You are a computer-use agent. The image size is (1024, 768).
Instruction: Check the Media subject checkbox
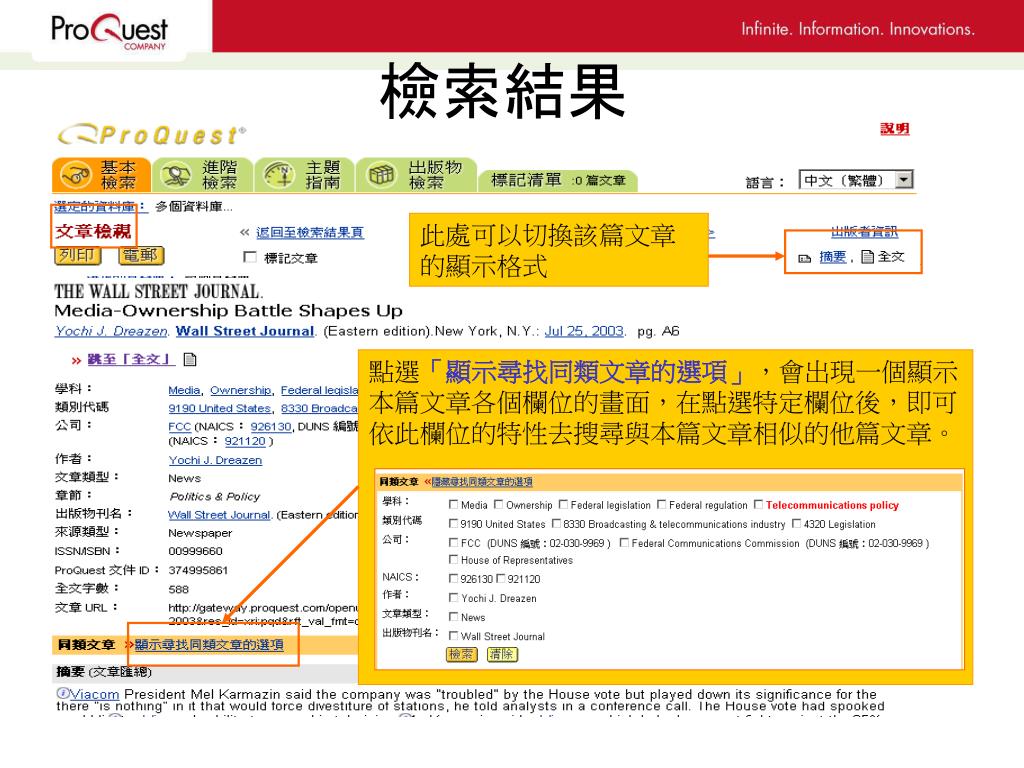453,504
